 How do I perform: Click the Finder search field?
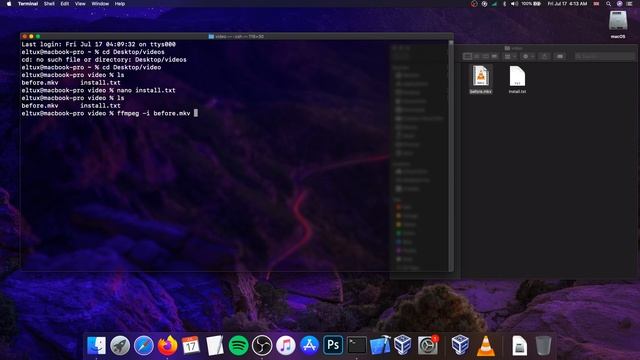(x=604, y=56)
